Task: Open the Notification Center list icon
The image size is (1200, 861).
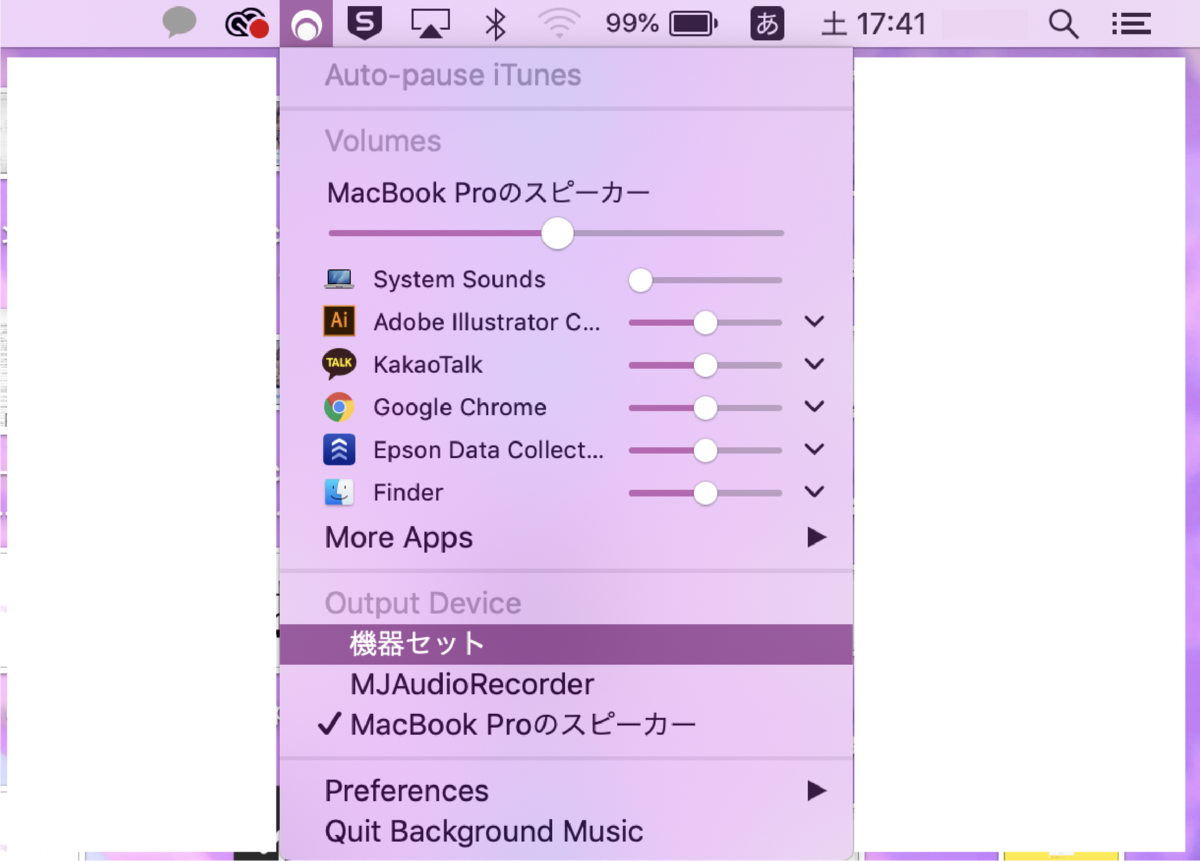Action: [1130, 24]
